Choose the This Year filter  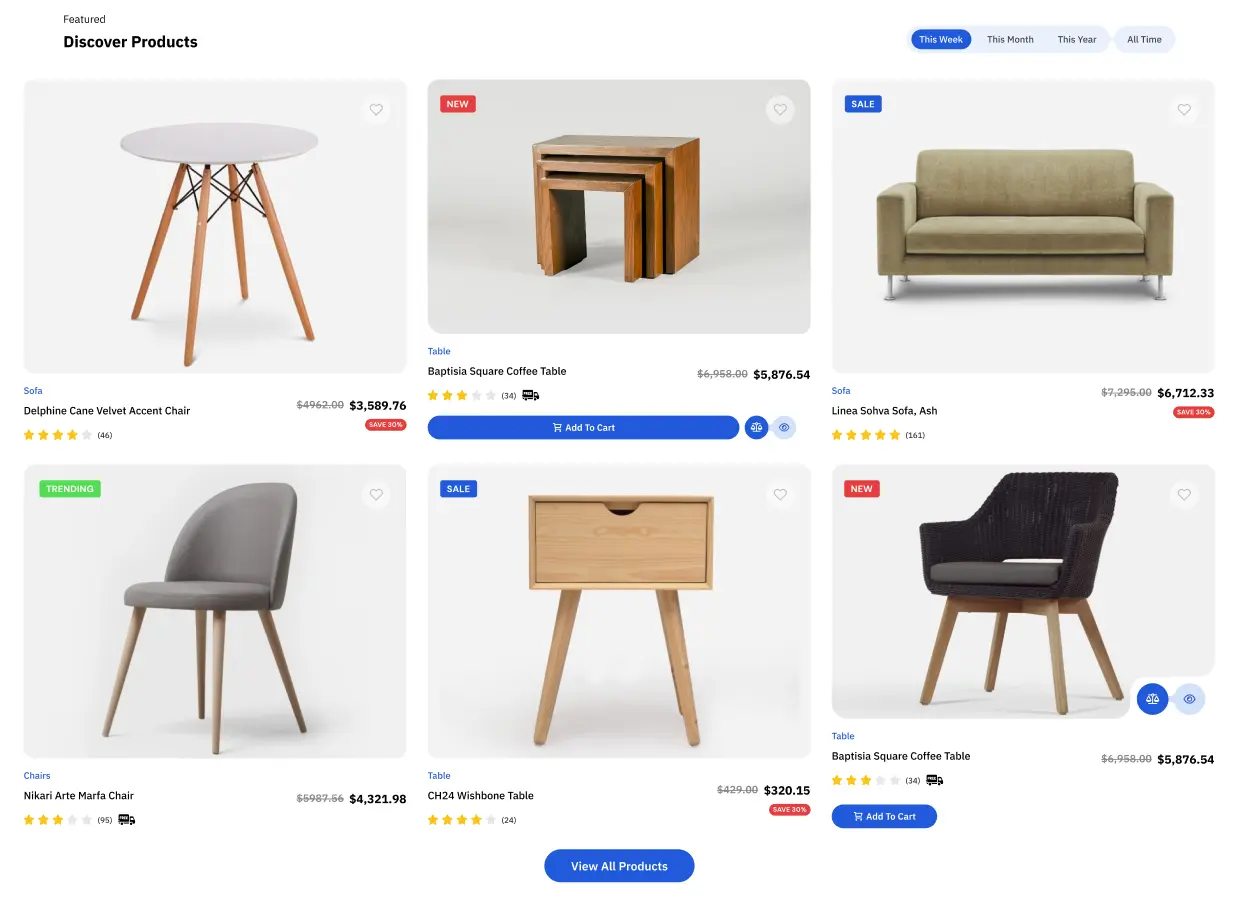[1077, 40]
